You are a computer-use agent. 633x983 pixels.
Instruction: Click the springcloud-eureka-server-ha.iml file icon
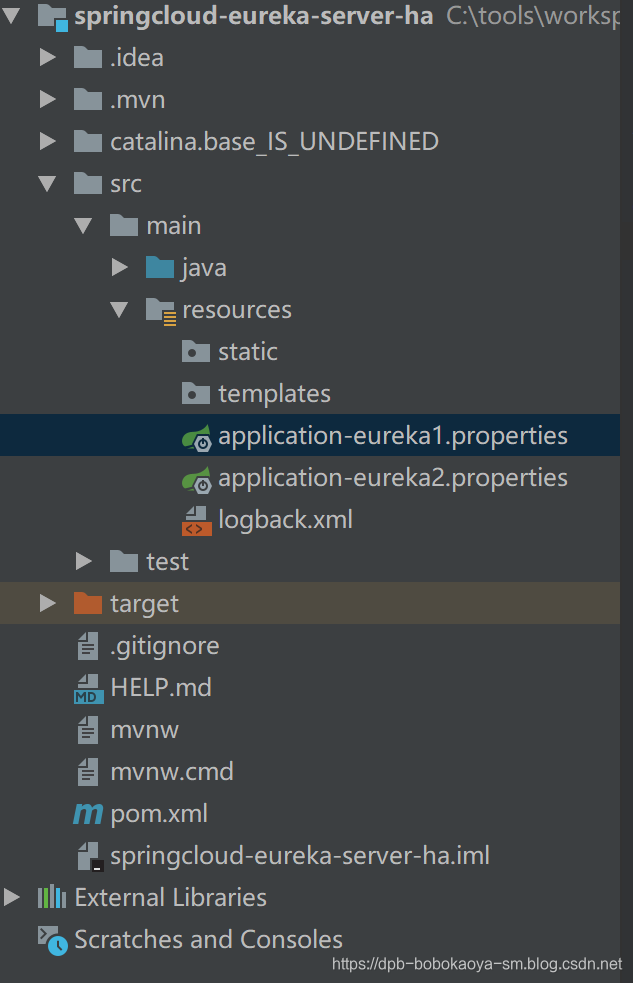[90, 856]
